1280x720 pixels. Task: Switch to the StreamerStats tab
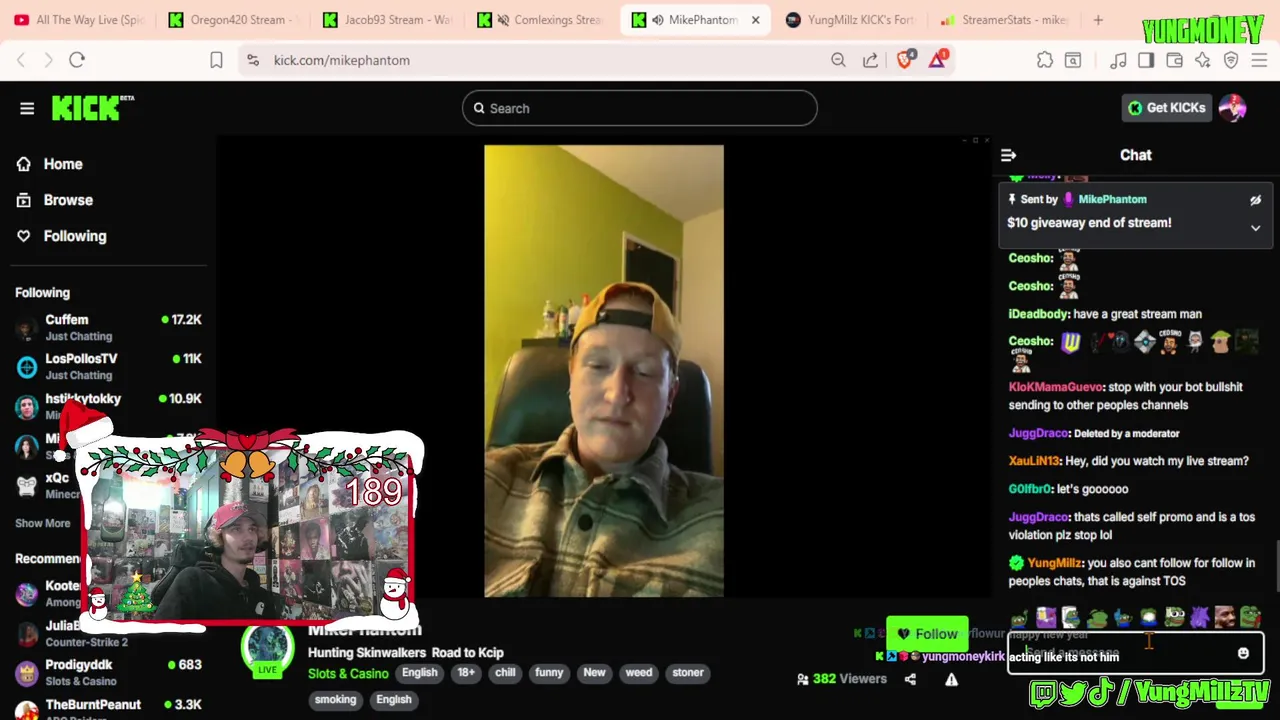tap(1003, 20)
